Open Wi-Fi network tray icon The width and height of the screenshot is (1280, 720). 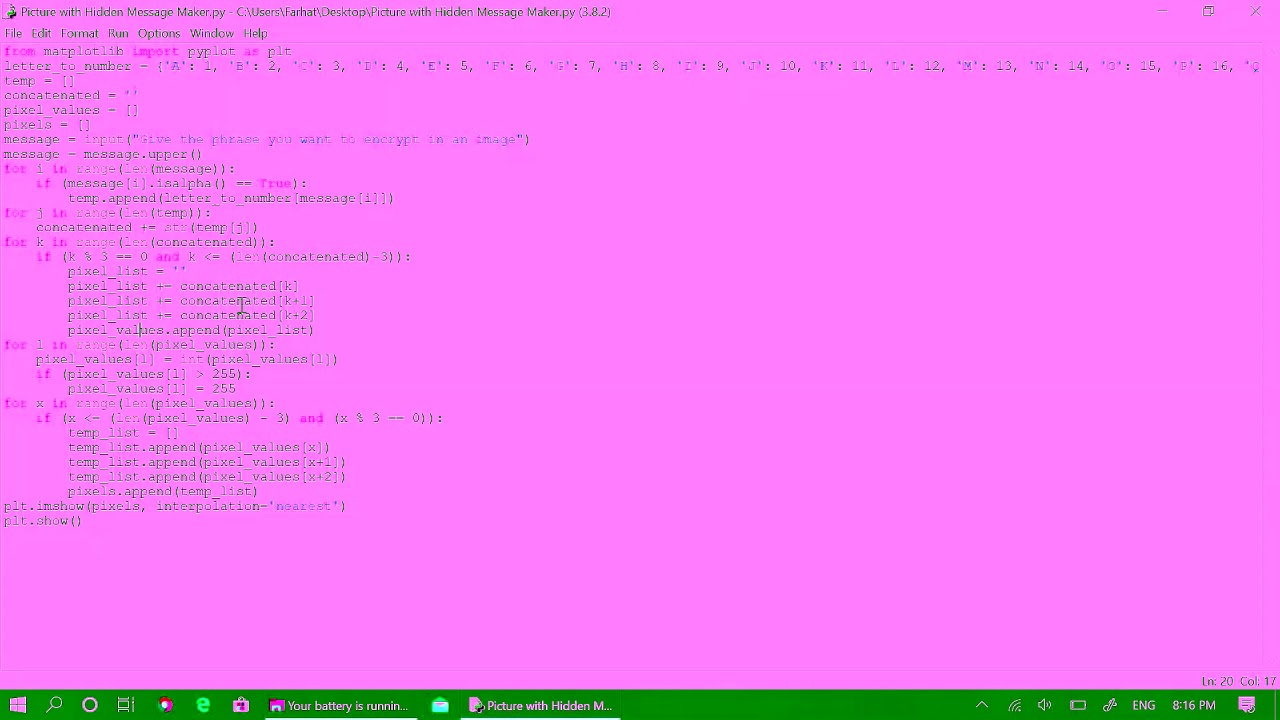pos(1014,705)
